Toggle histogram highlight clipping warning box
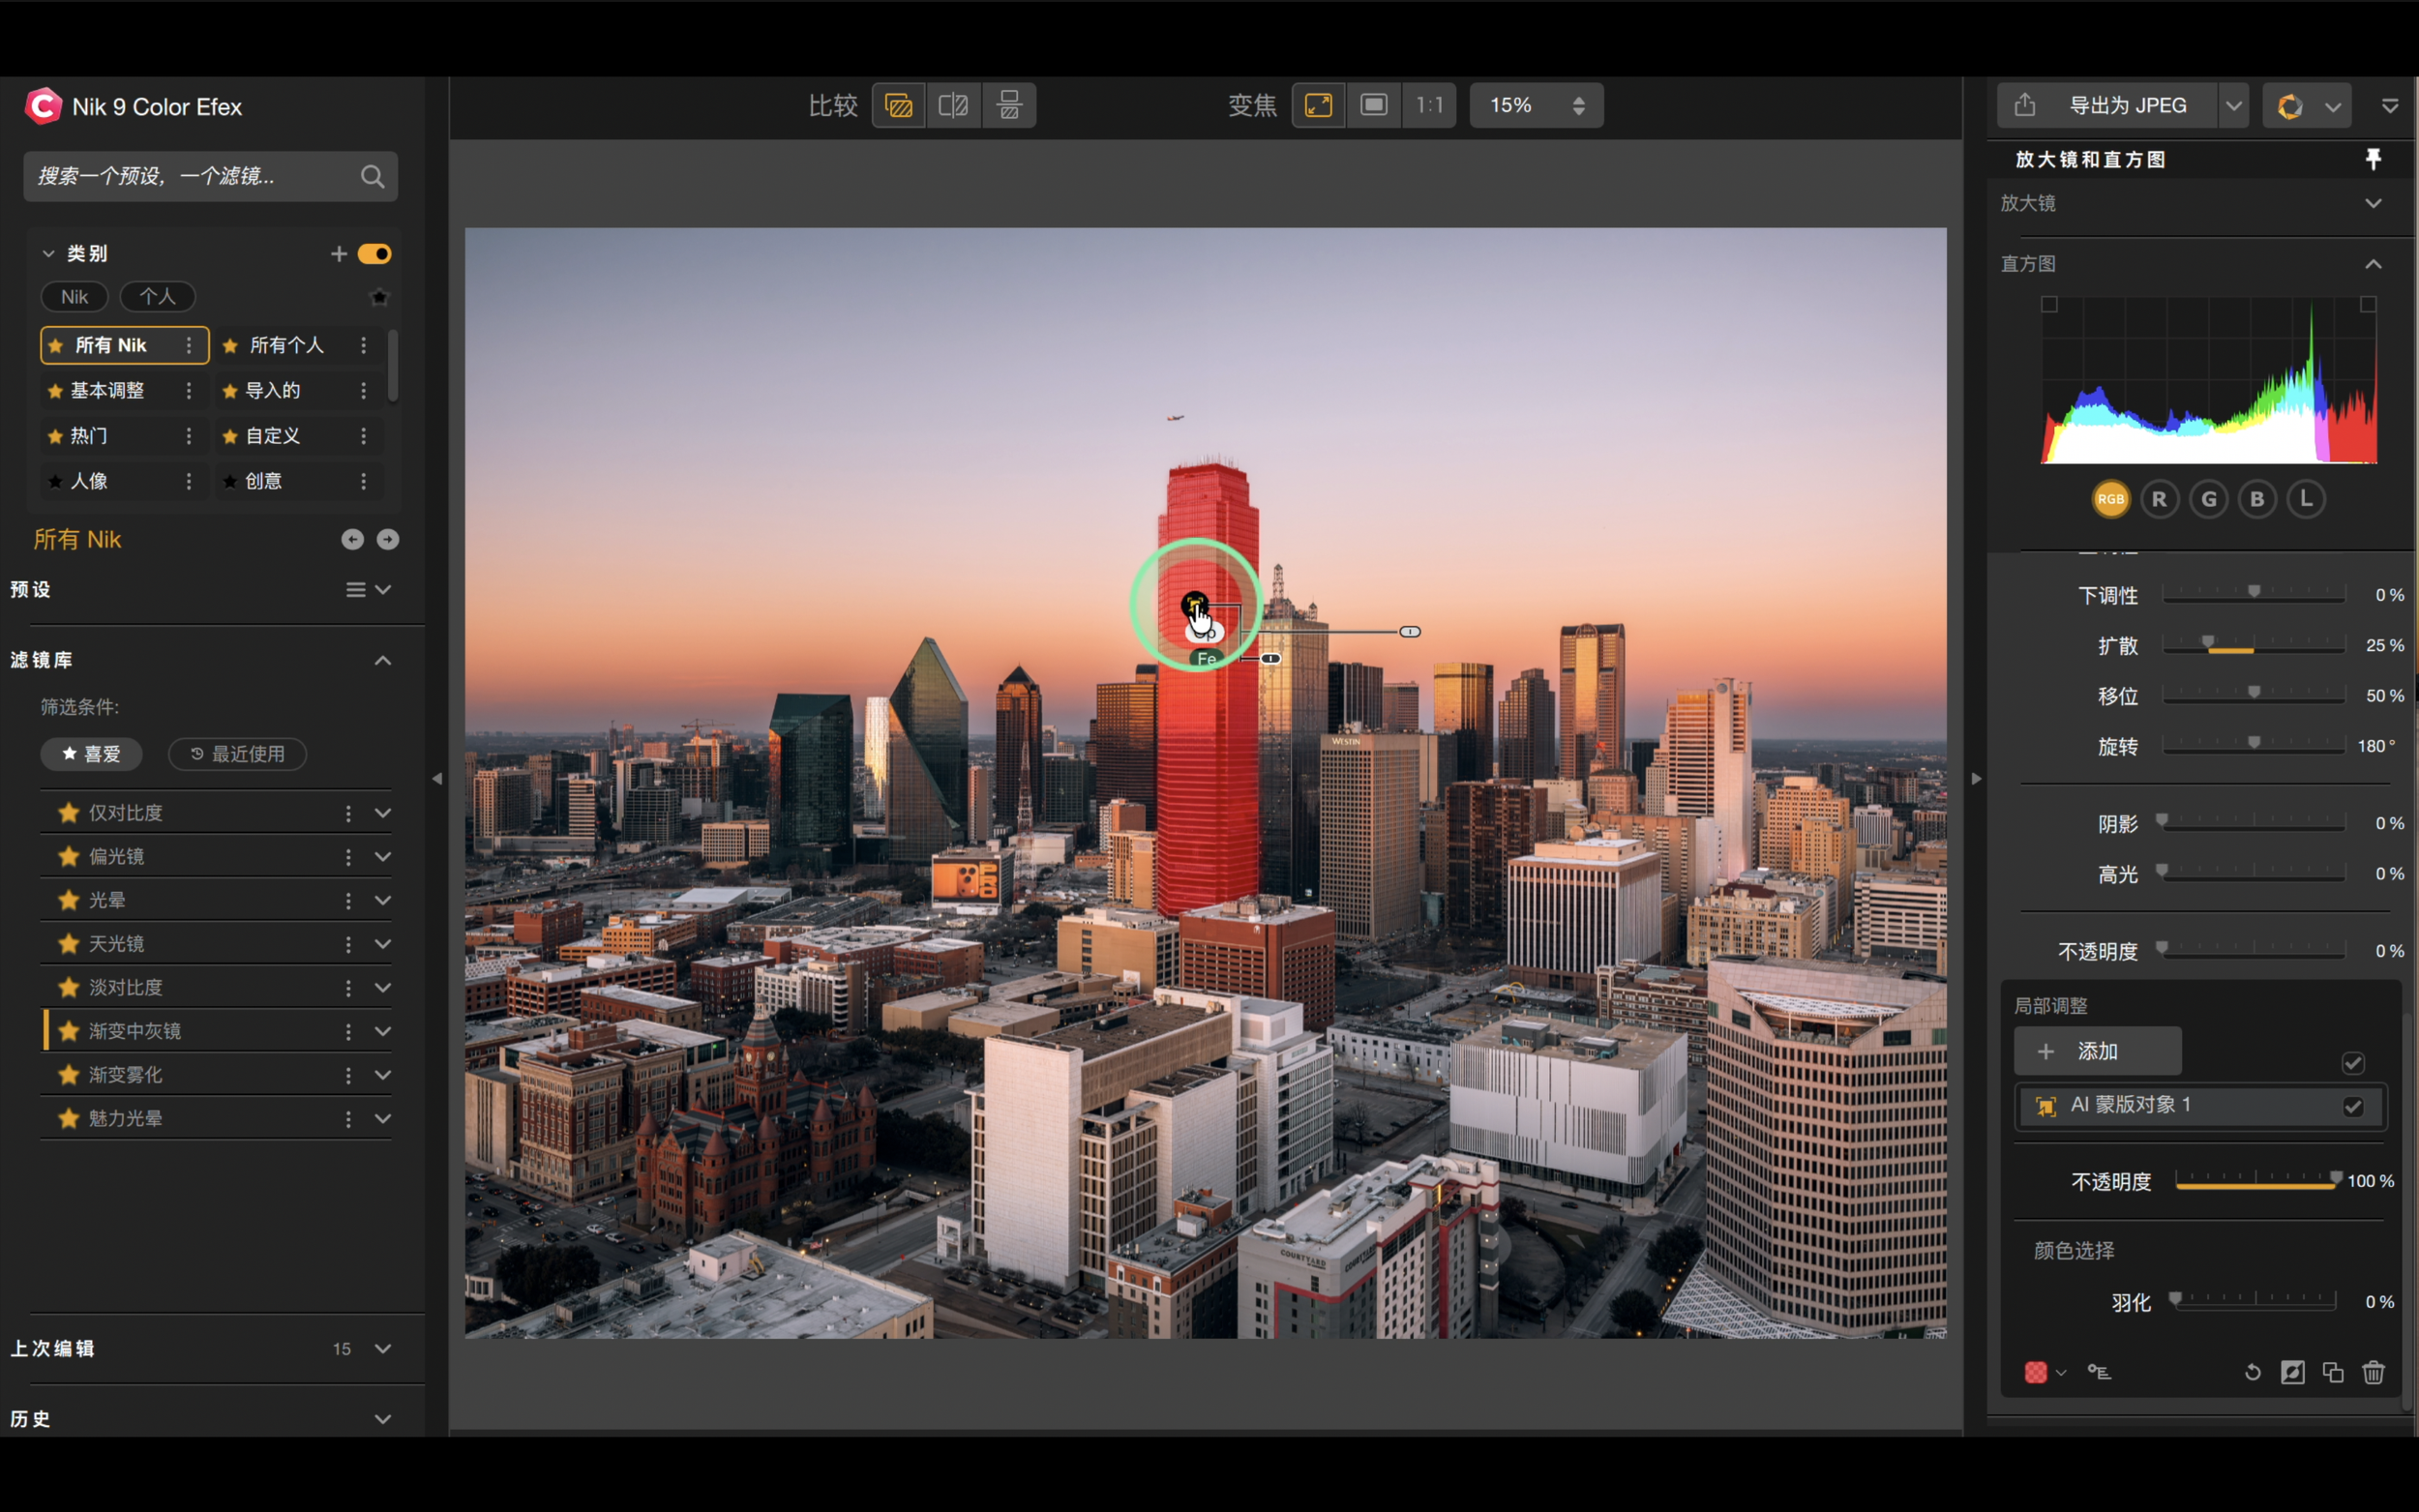 tap(2368, 304)
